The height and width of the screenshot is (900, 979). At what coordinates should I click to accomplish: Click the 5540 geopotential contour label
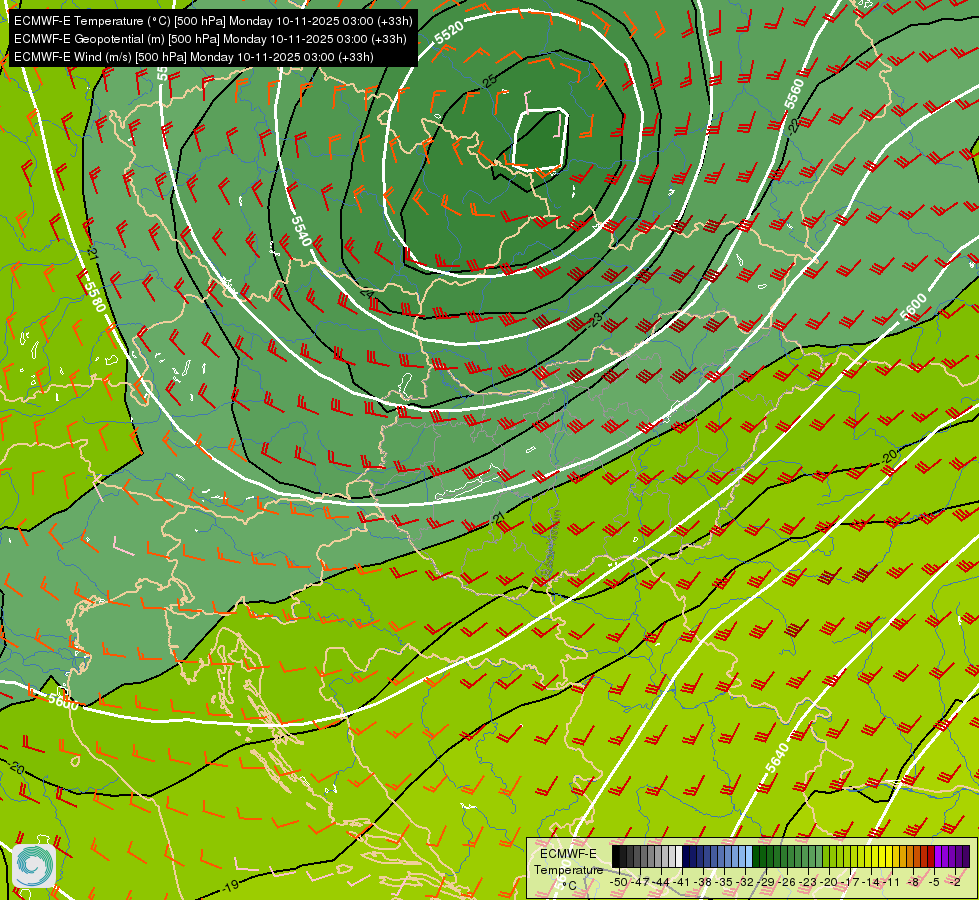[x=301, y=231]
